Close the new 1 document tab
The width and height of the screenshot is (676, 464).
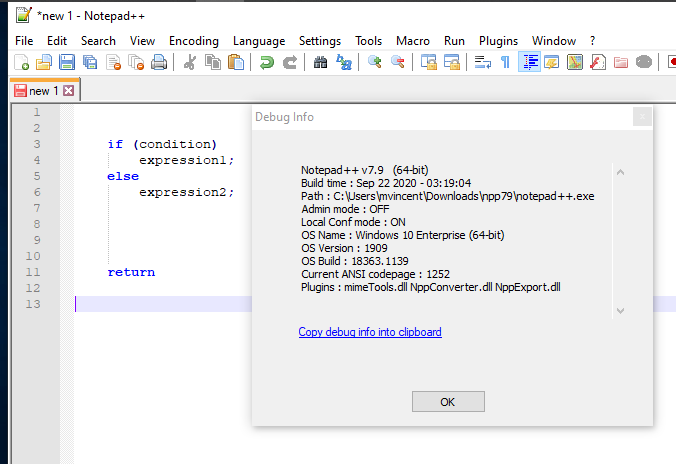(68, 91)
